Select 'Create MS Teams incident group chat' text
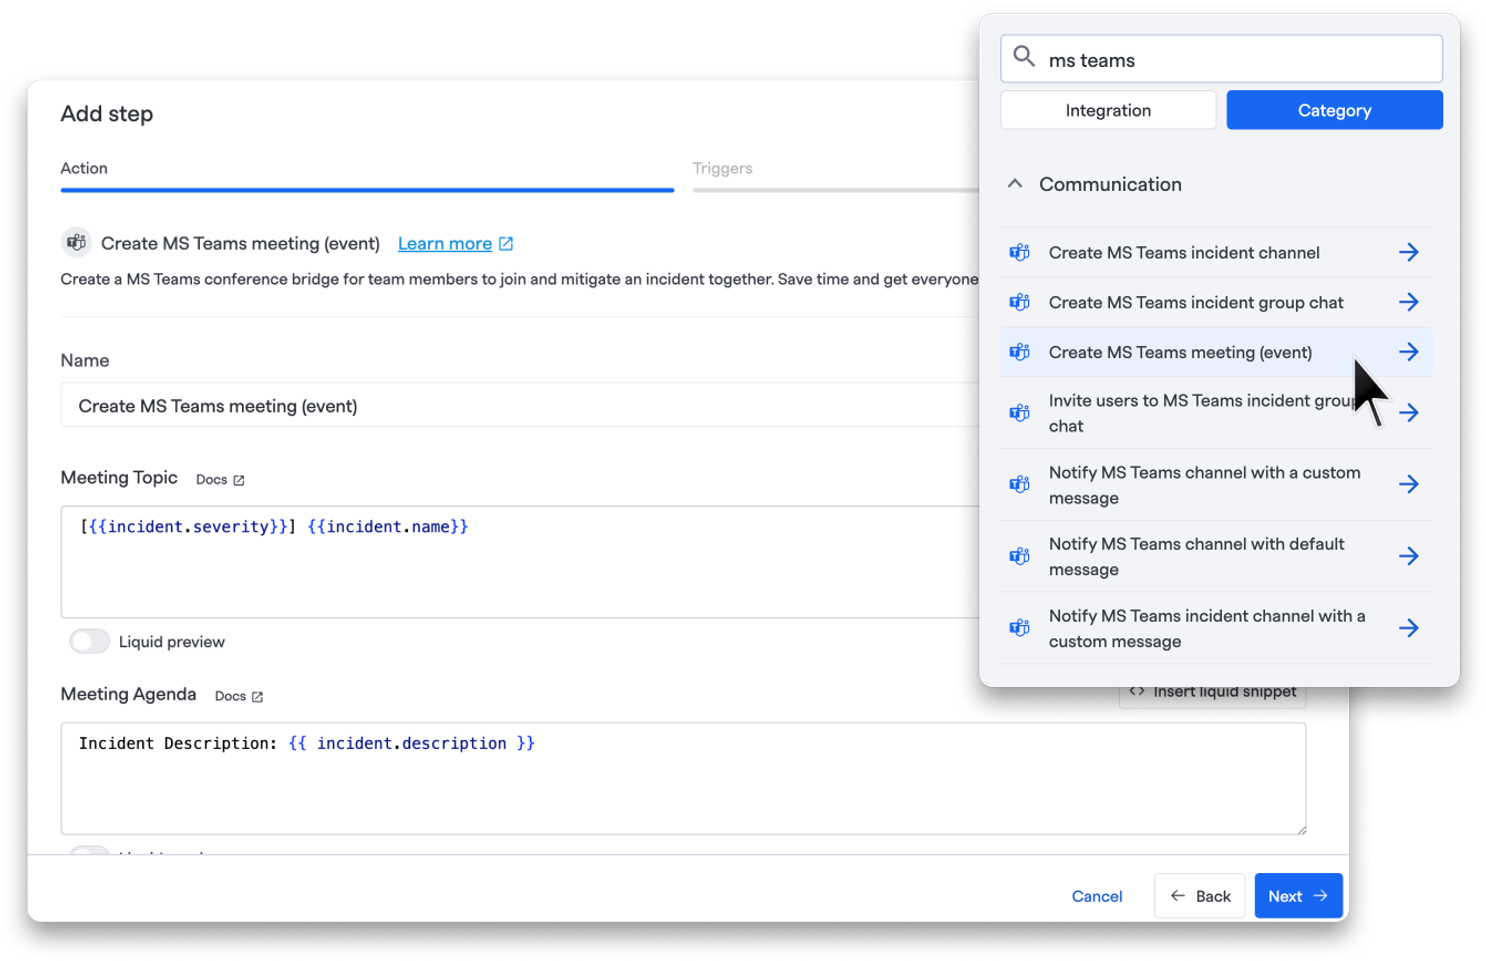 point(1196,302)
